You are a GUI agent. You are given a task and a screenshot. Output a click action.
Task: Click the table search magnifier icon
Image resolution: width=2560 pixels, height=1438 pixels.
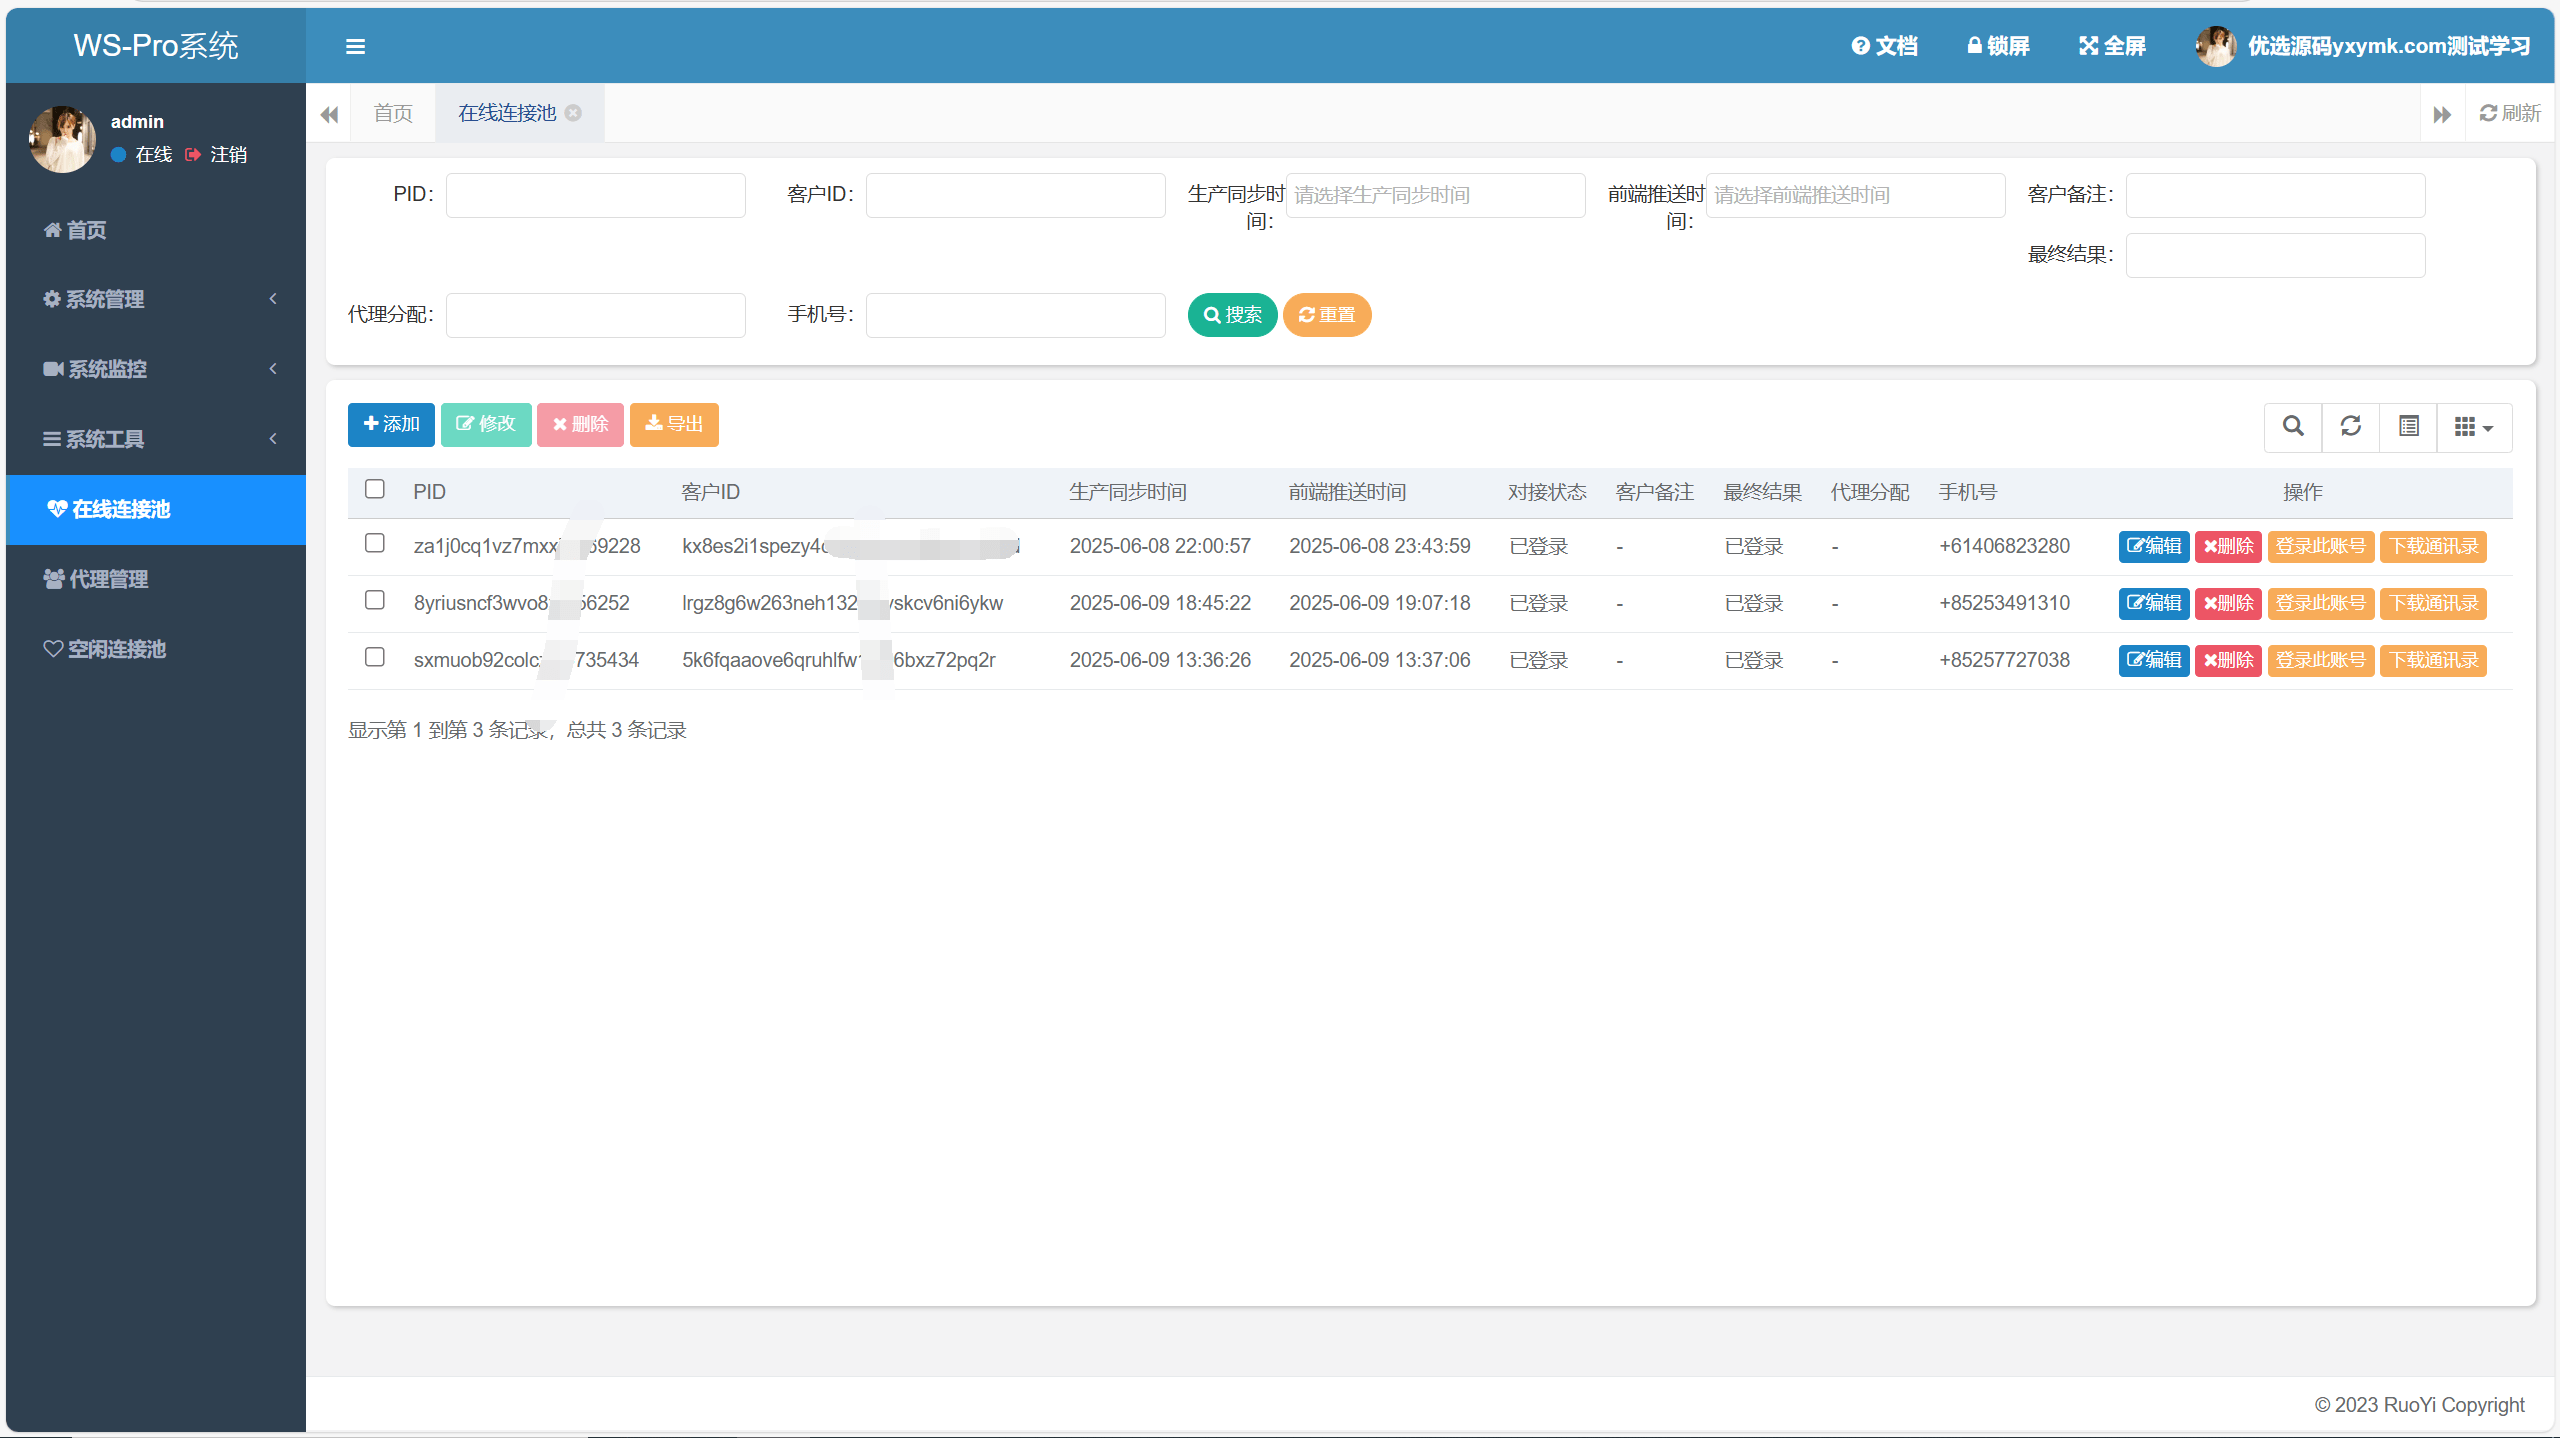coord(2293,427)
